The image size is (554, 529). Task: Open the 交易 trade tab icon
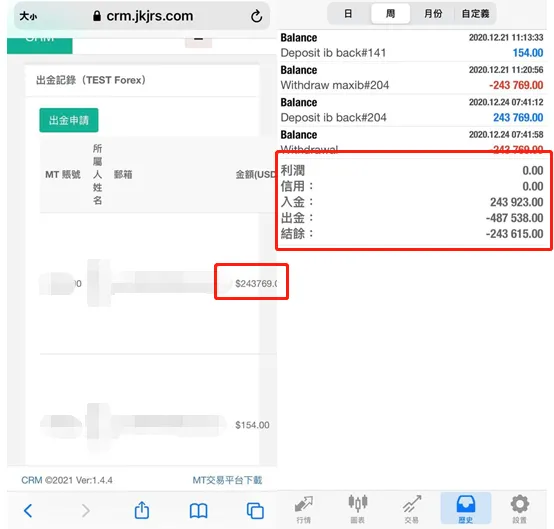412,509
